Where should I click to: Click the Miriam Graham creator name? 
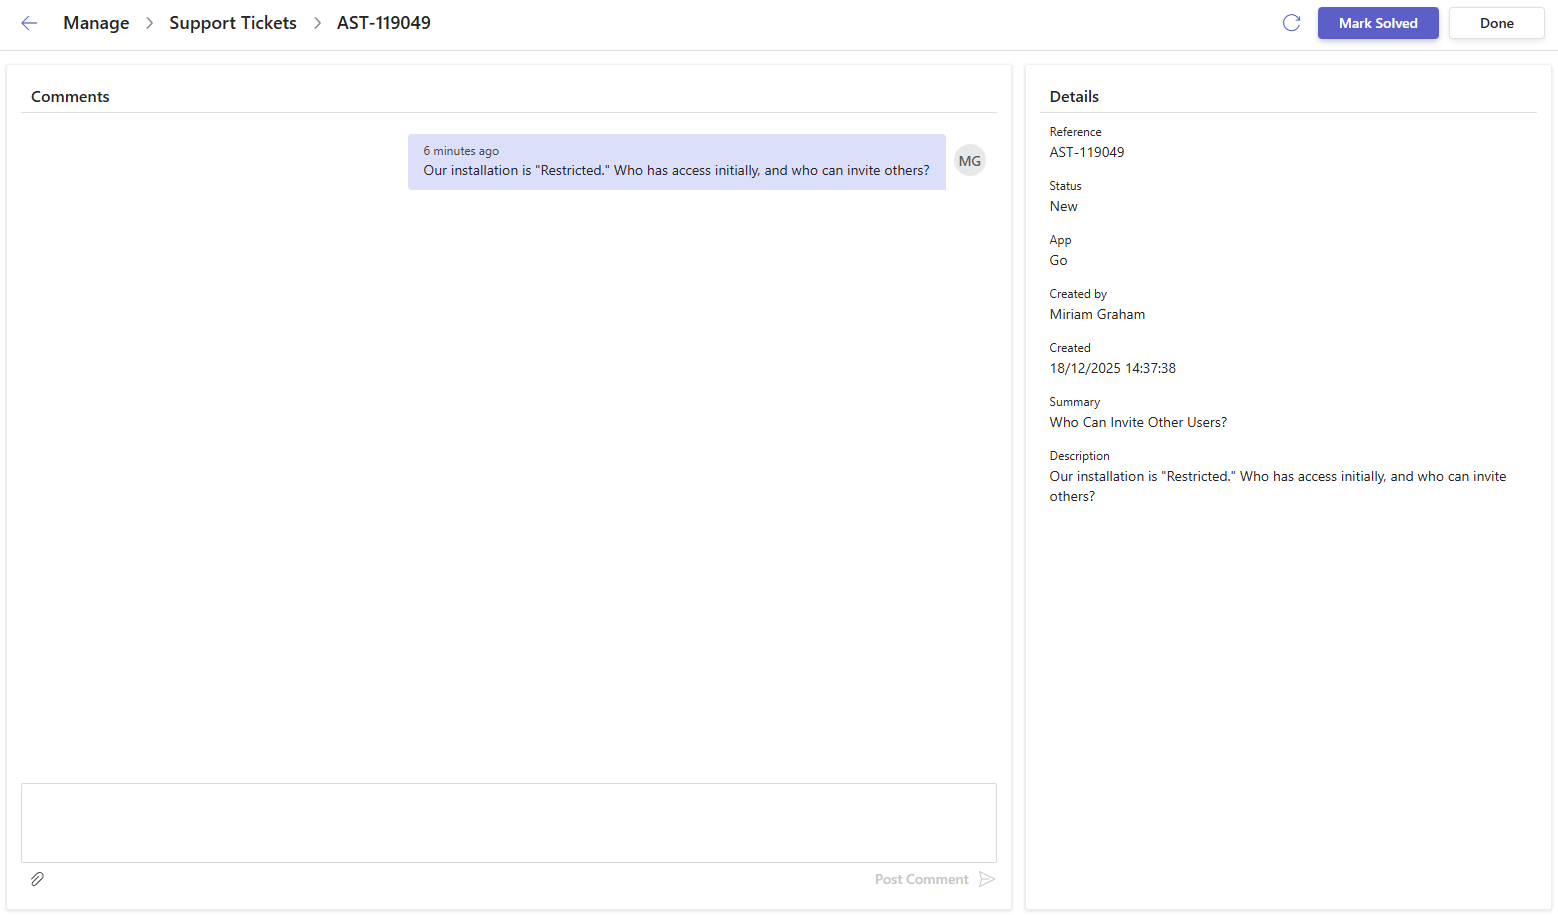[x=1097, y=314]
